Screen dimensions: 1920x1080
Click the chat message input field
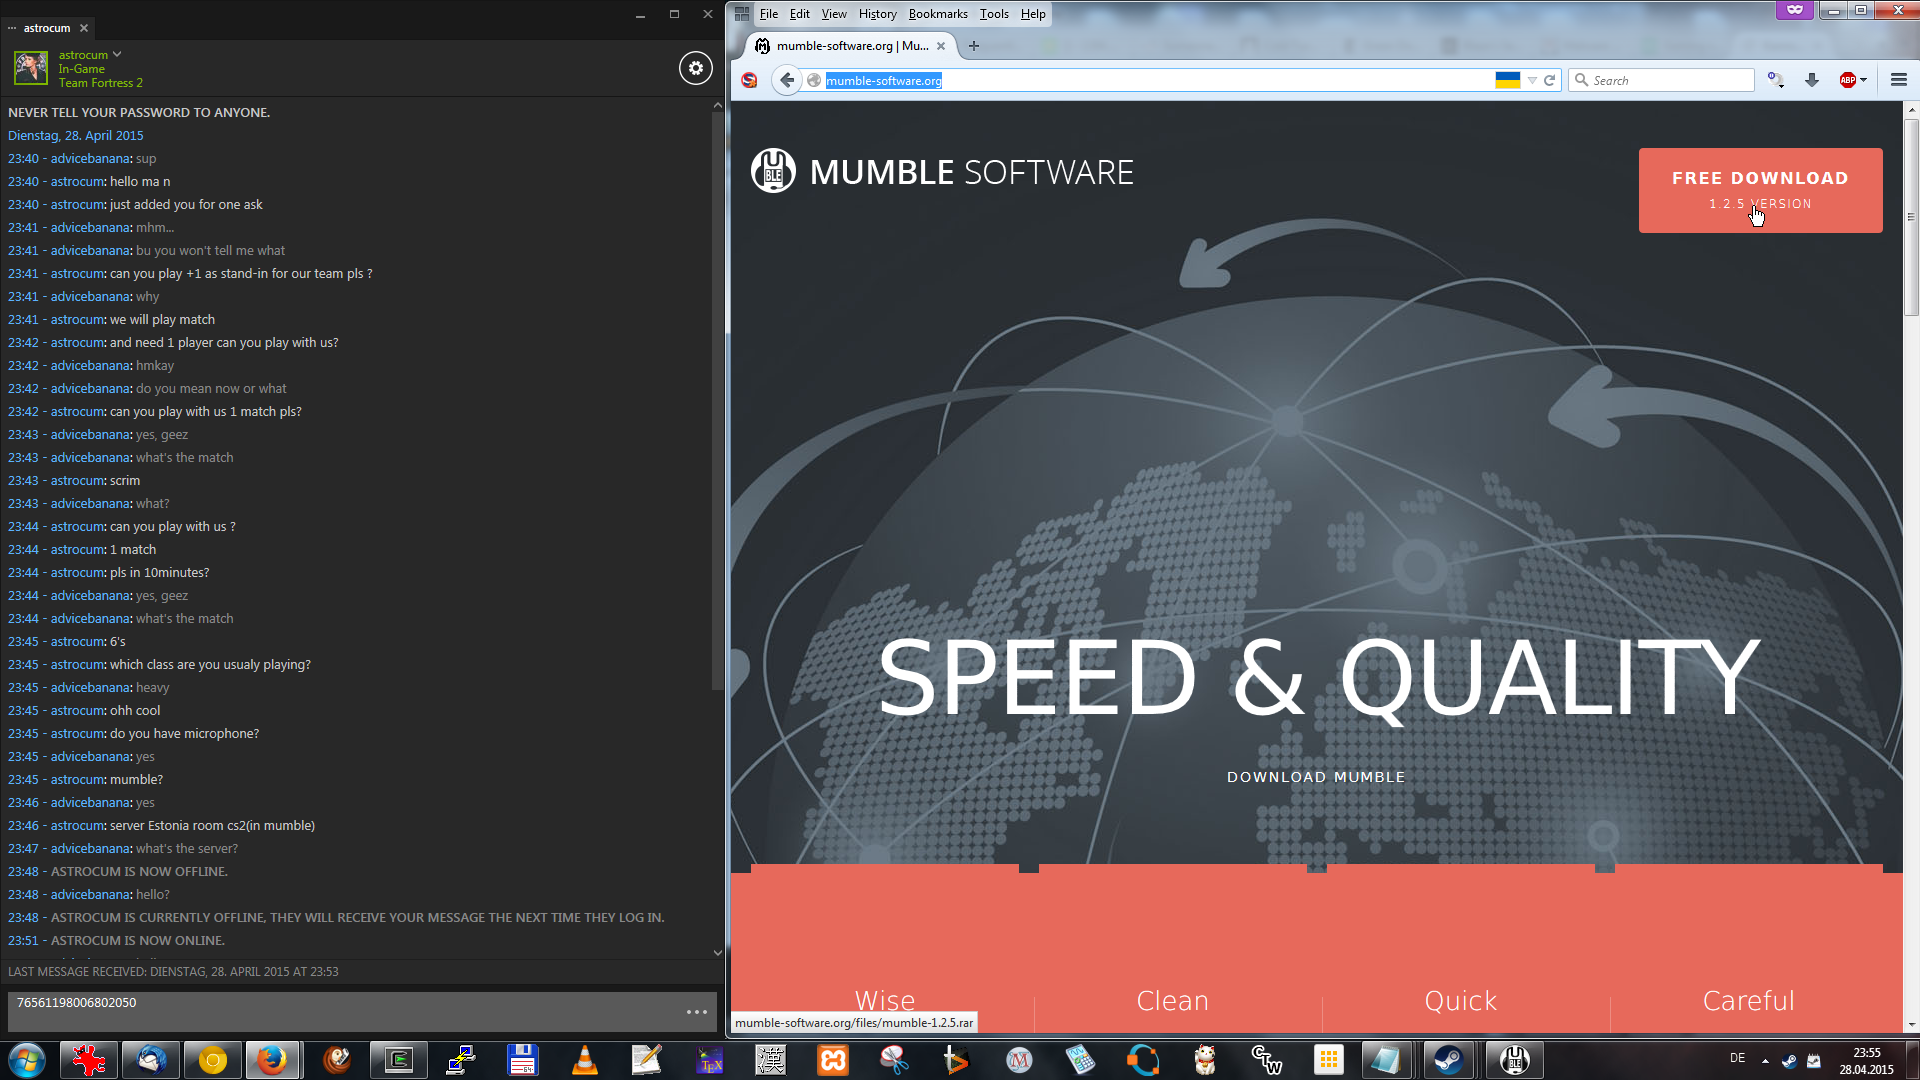click(340, 1010)
